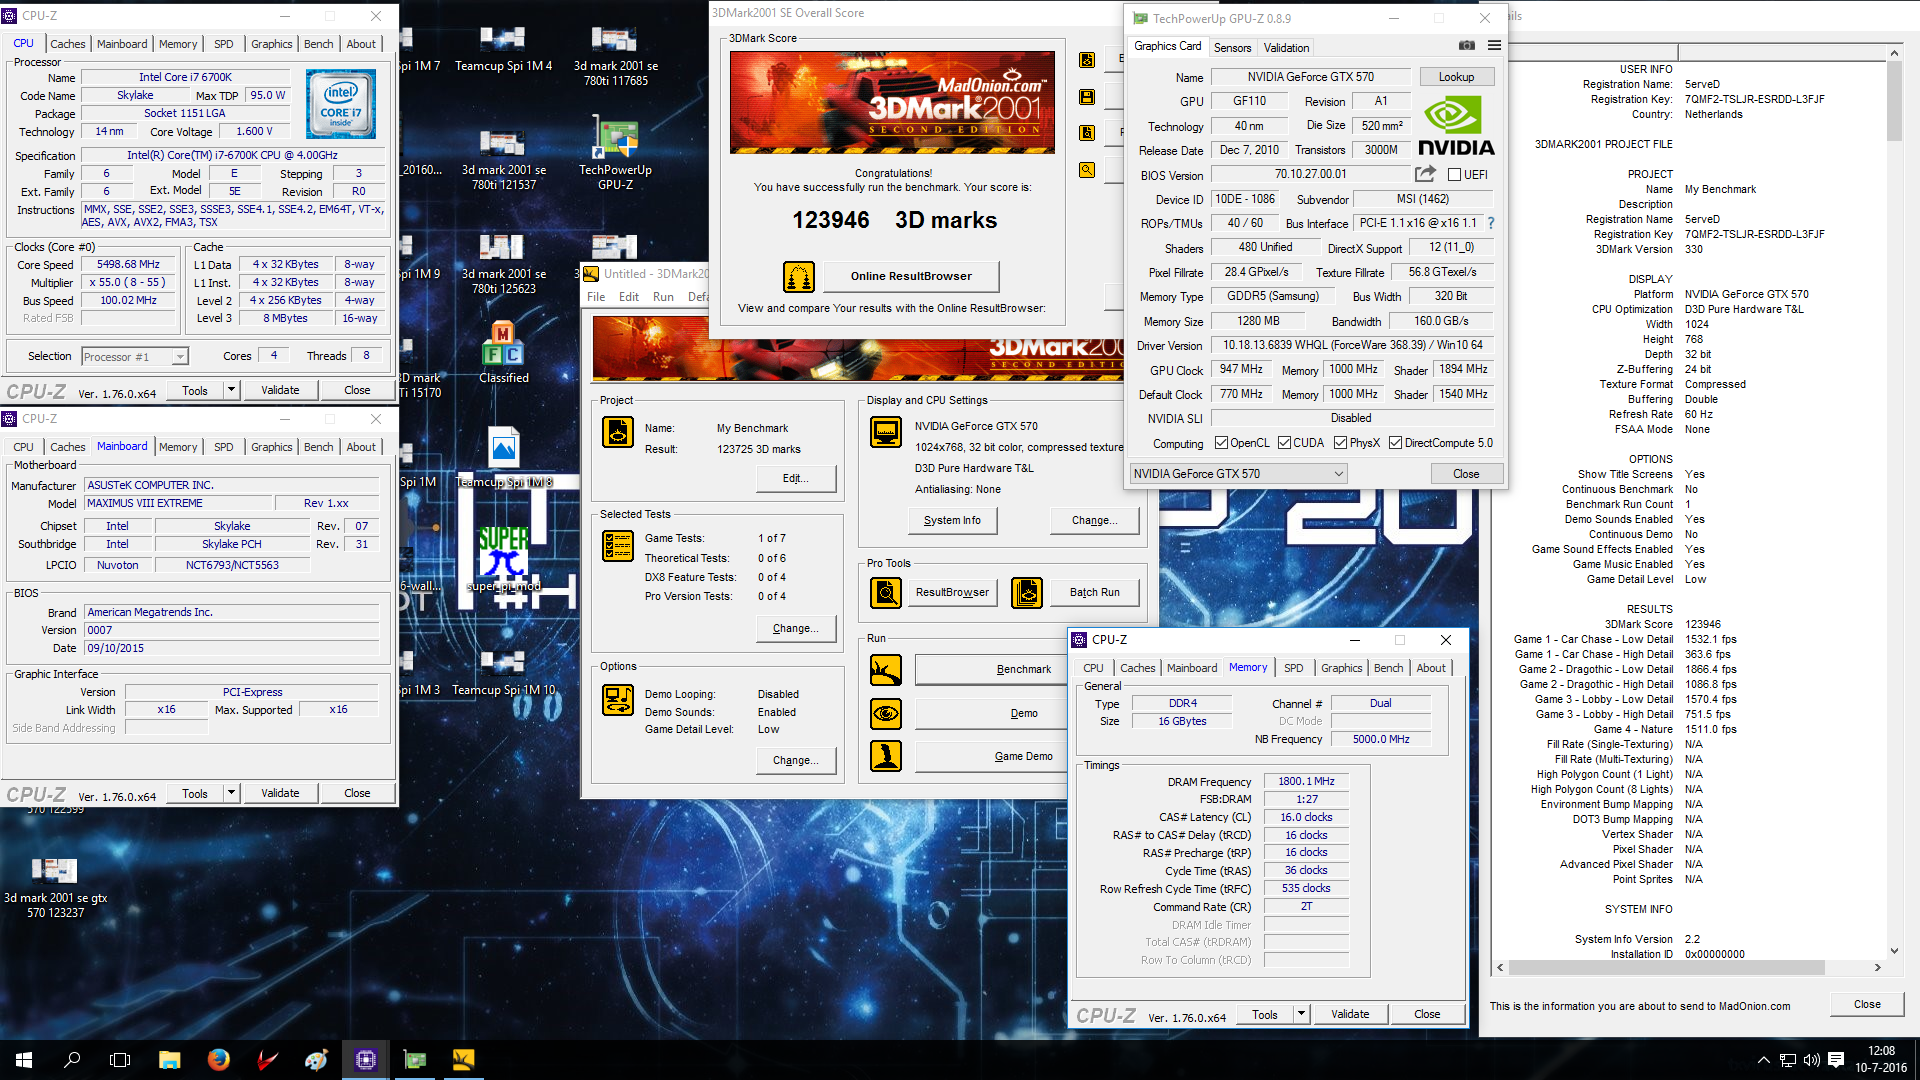Click the CPU-Z taskbar icon
Viewport: 1920px width, 1080px height.
(x=365, y=1059)
